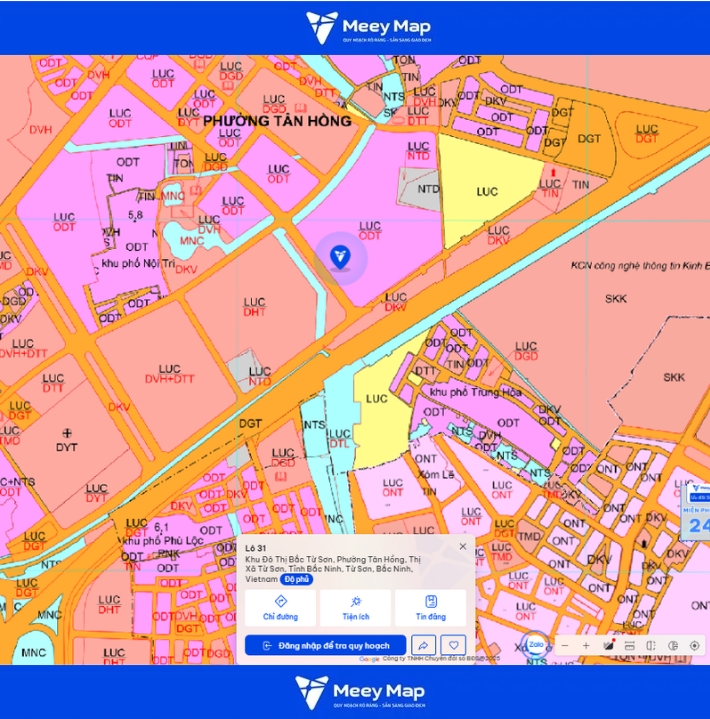Click the khu phố Nội Trì label
710x719 pixels.
click(x=138, y=263)
